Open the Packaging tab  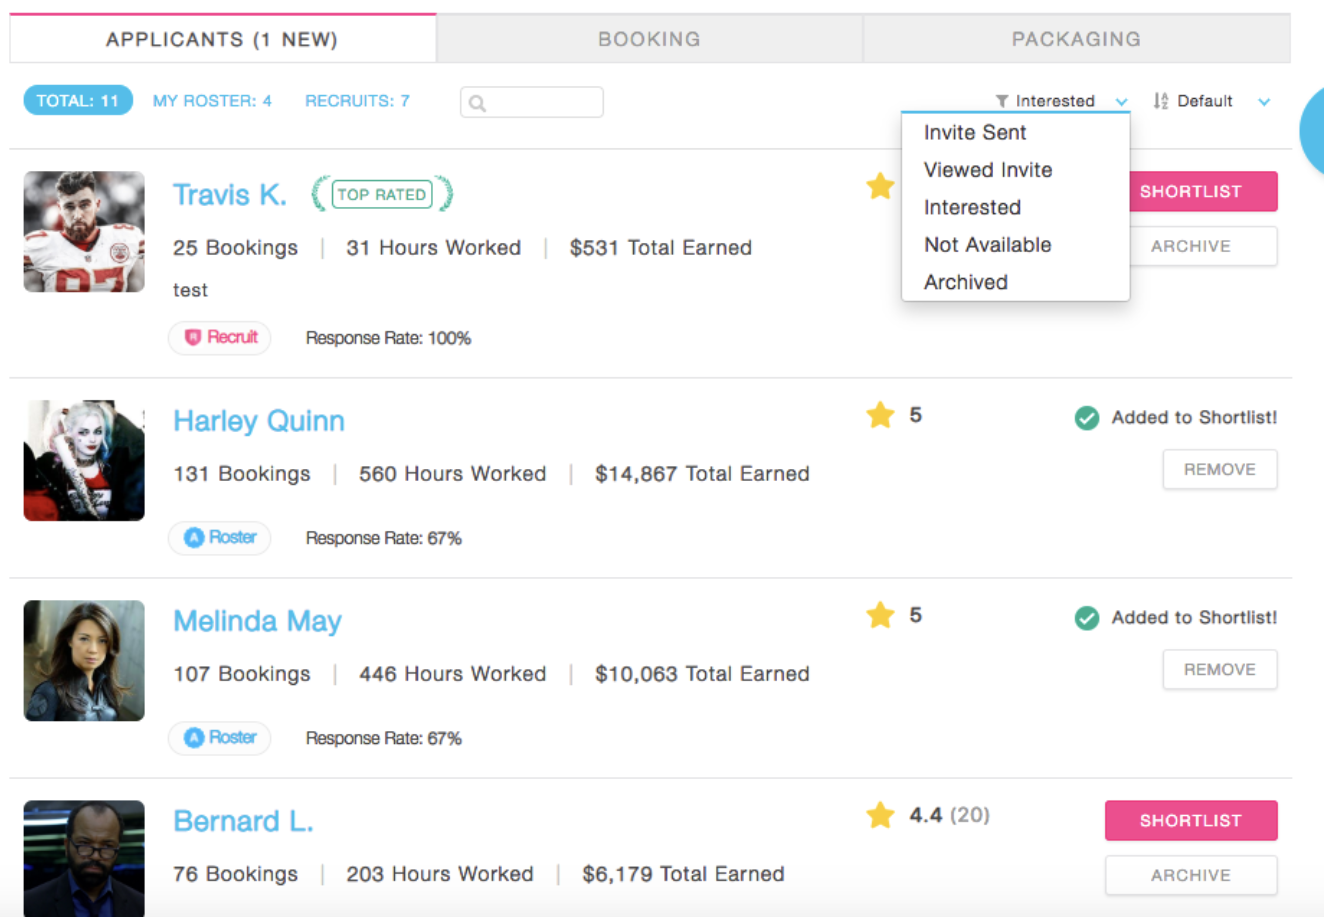(1076, 39)
